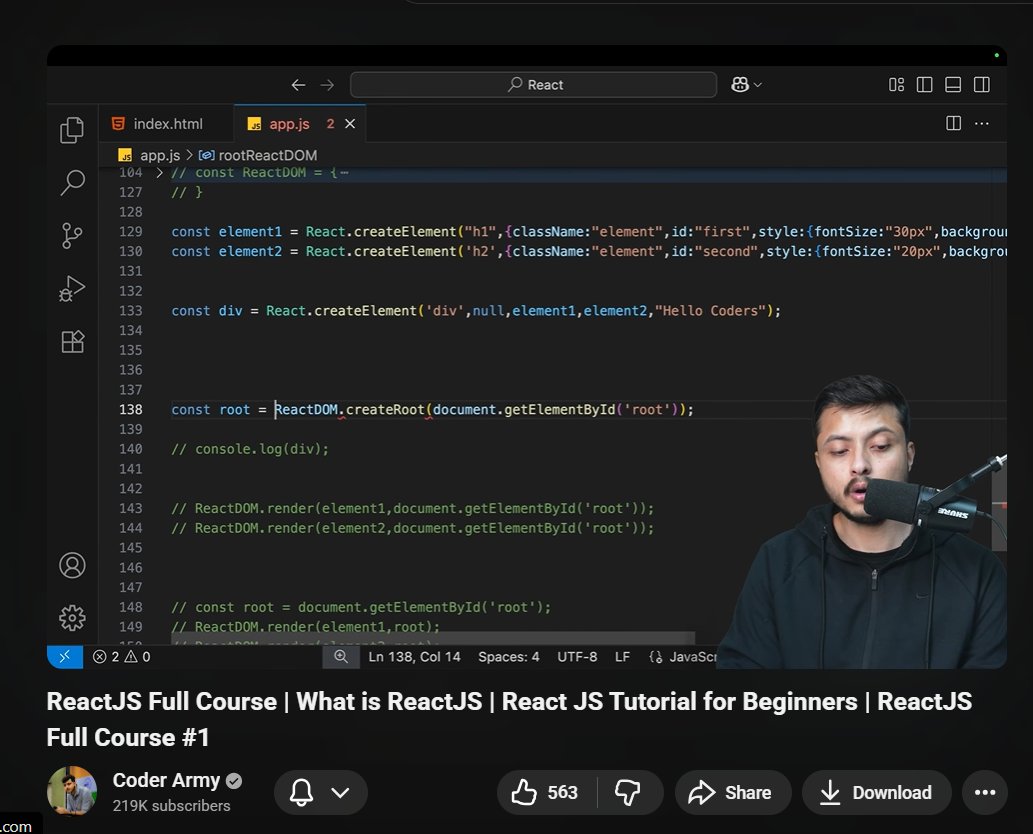The width and height of the screenshot is (1033, 834).
Task: Click line number 133 in the gutter
Action: pos(130,310)
